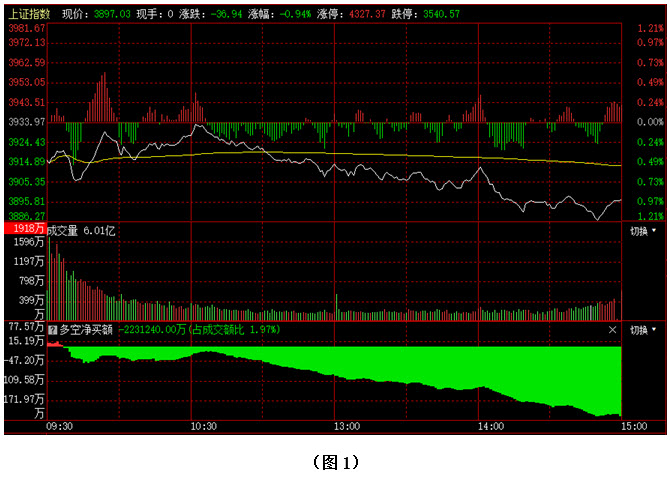Click the red 1918万 volume axis tag
670x483 pixels.
coord(25,229)
